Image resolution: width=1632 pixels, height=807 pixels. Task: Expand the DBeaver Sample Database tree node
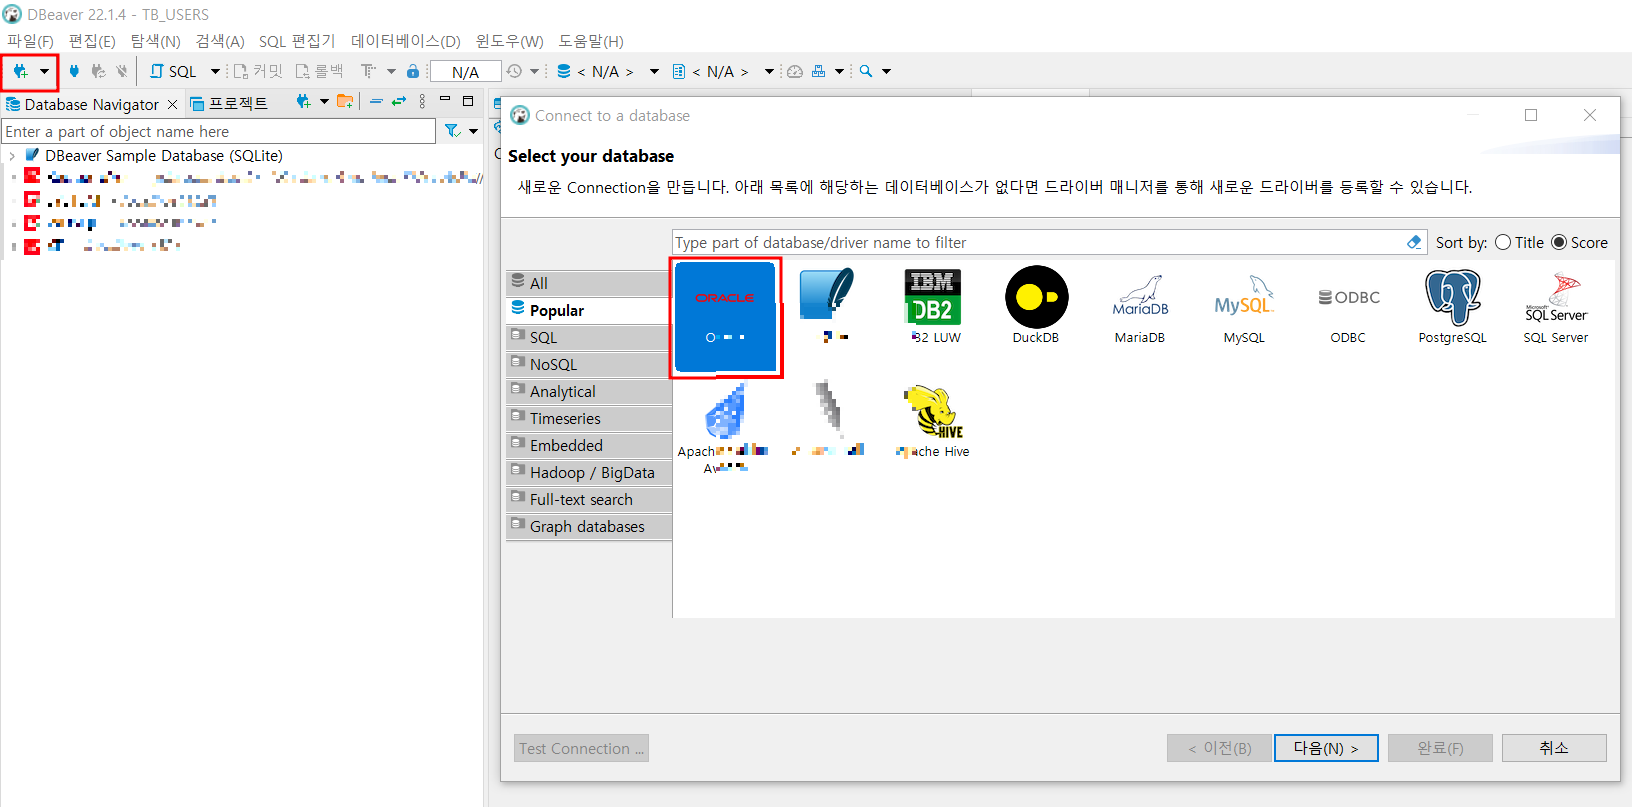pos(11,156)
